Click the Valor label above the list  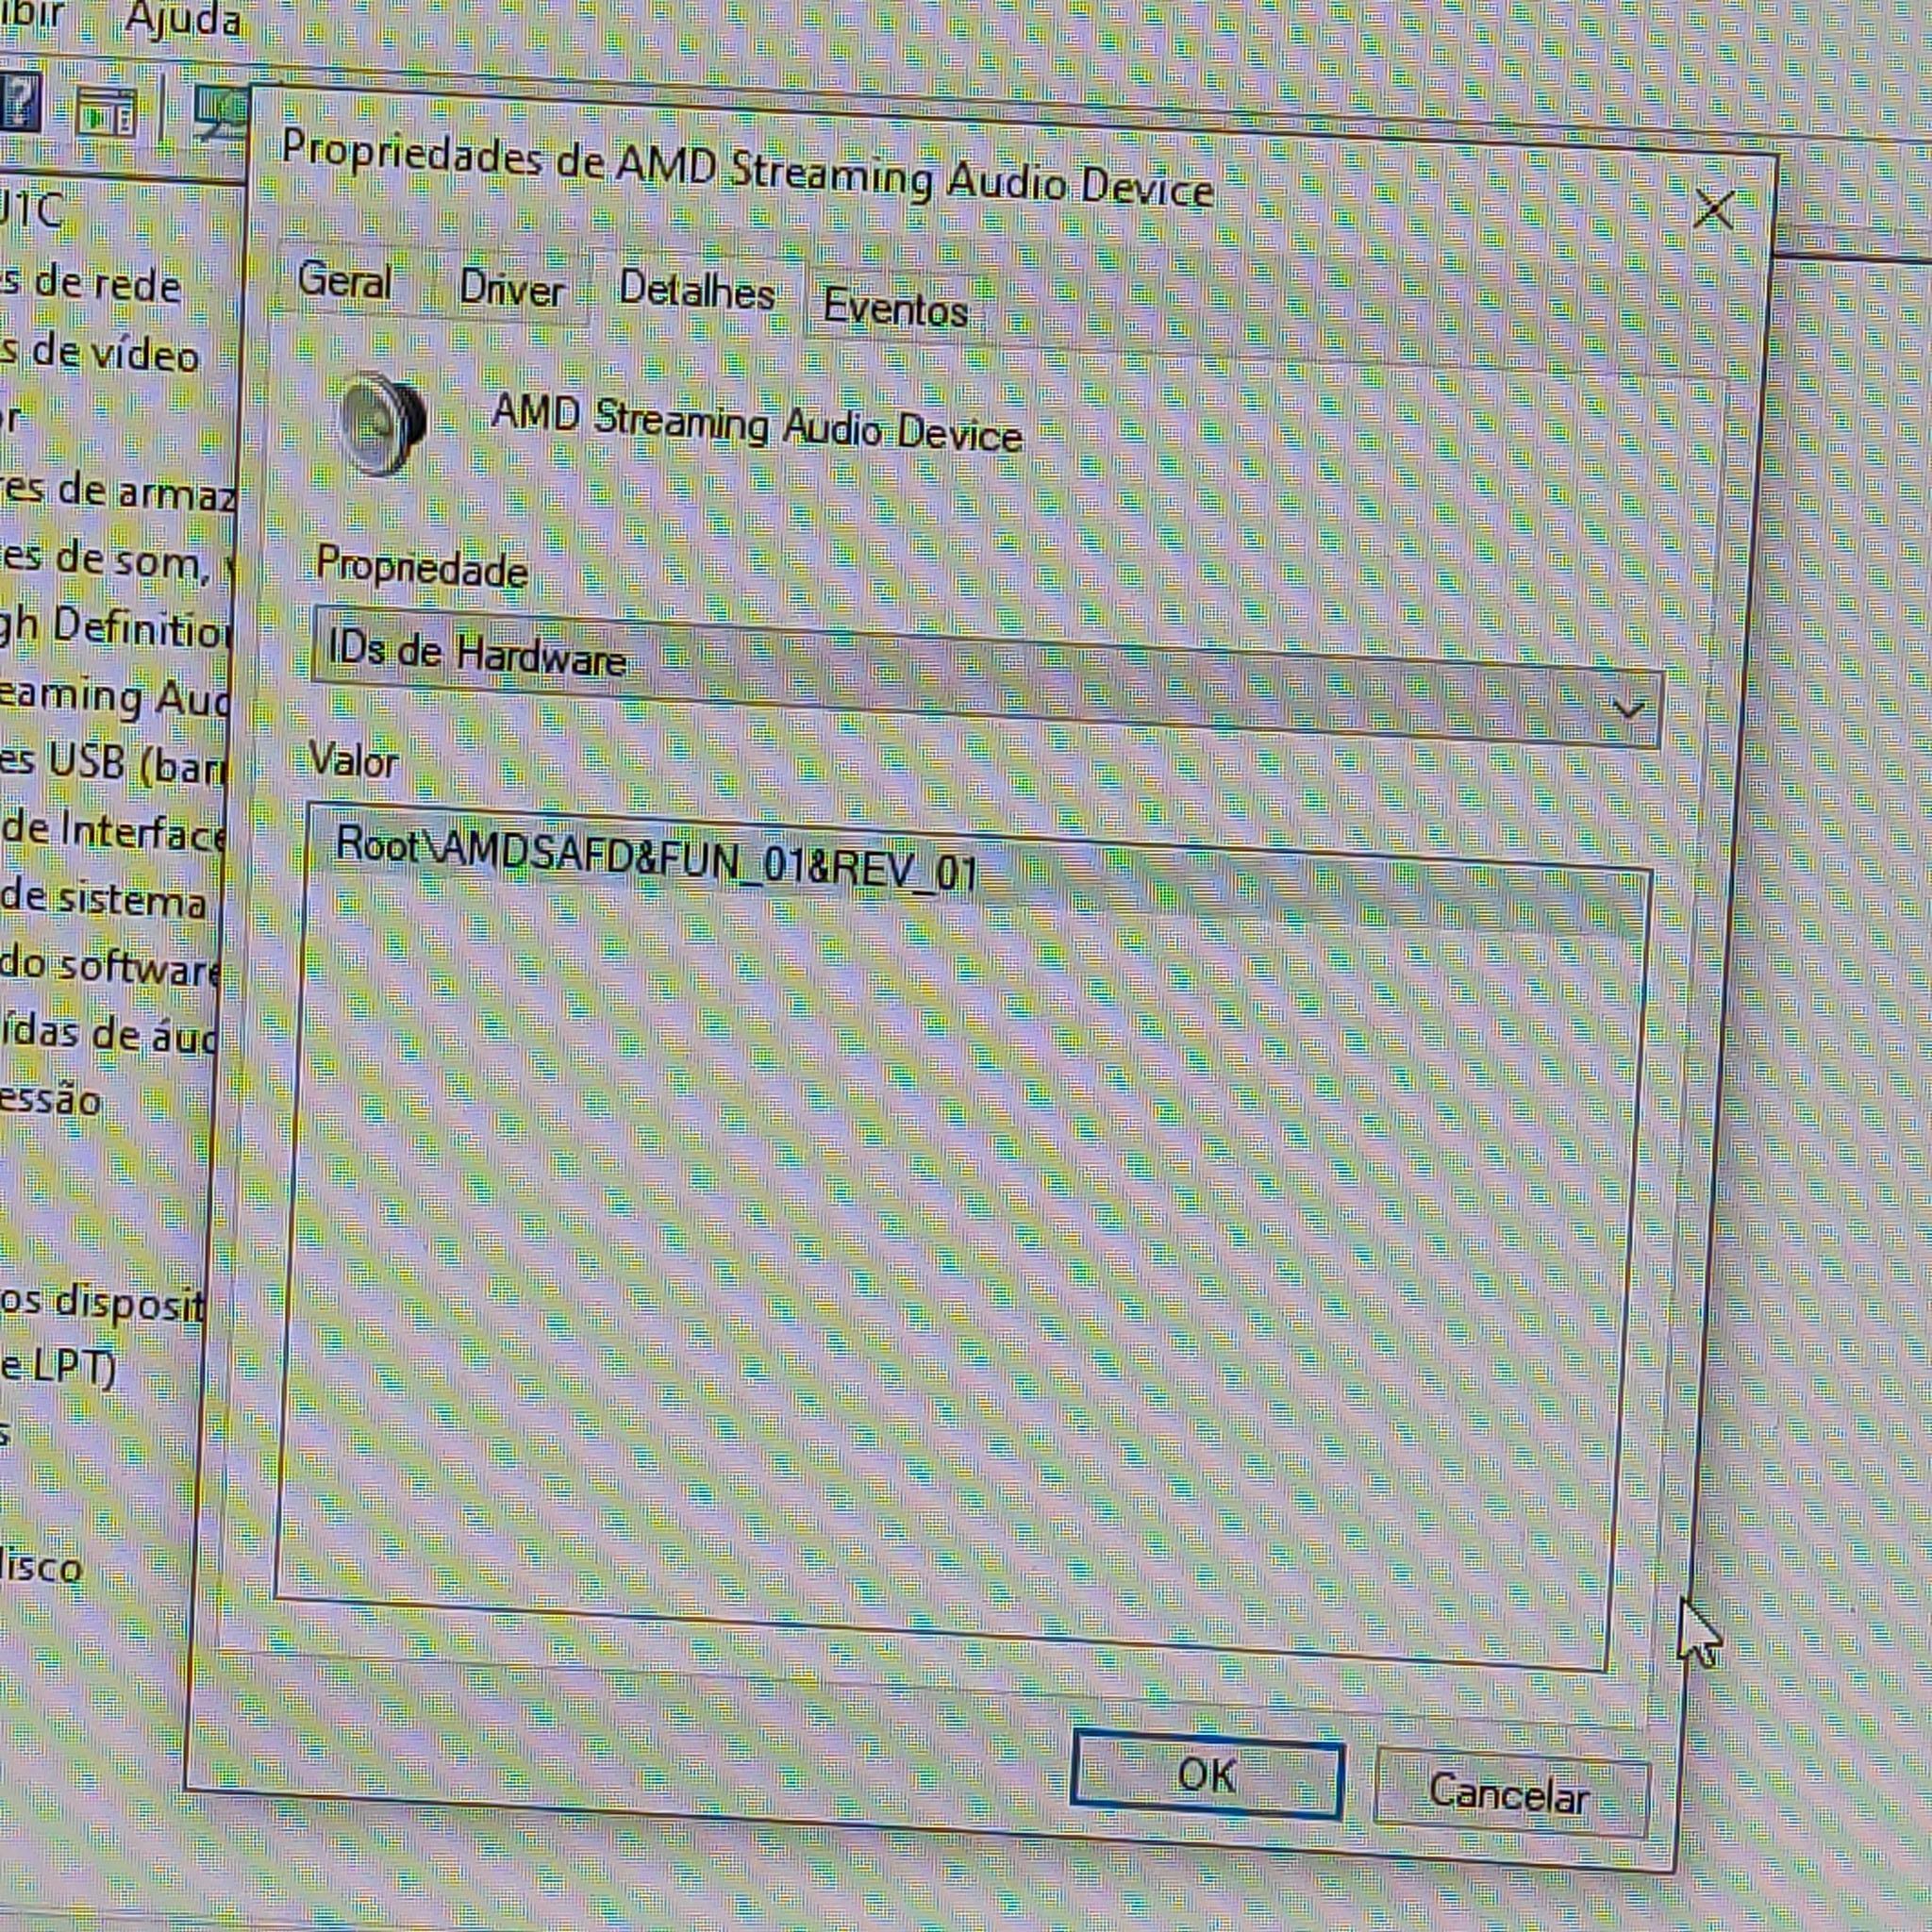tap(354, 760)
